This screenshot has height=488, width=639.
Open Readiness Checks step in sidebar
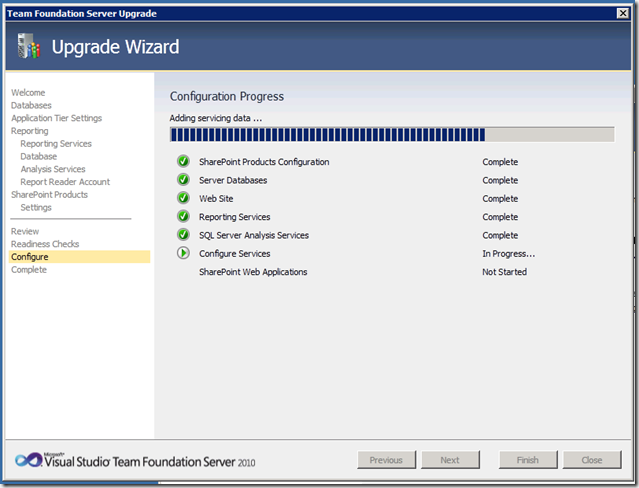coord(45,244)
